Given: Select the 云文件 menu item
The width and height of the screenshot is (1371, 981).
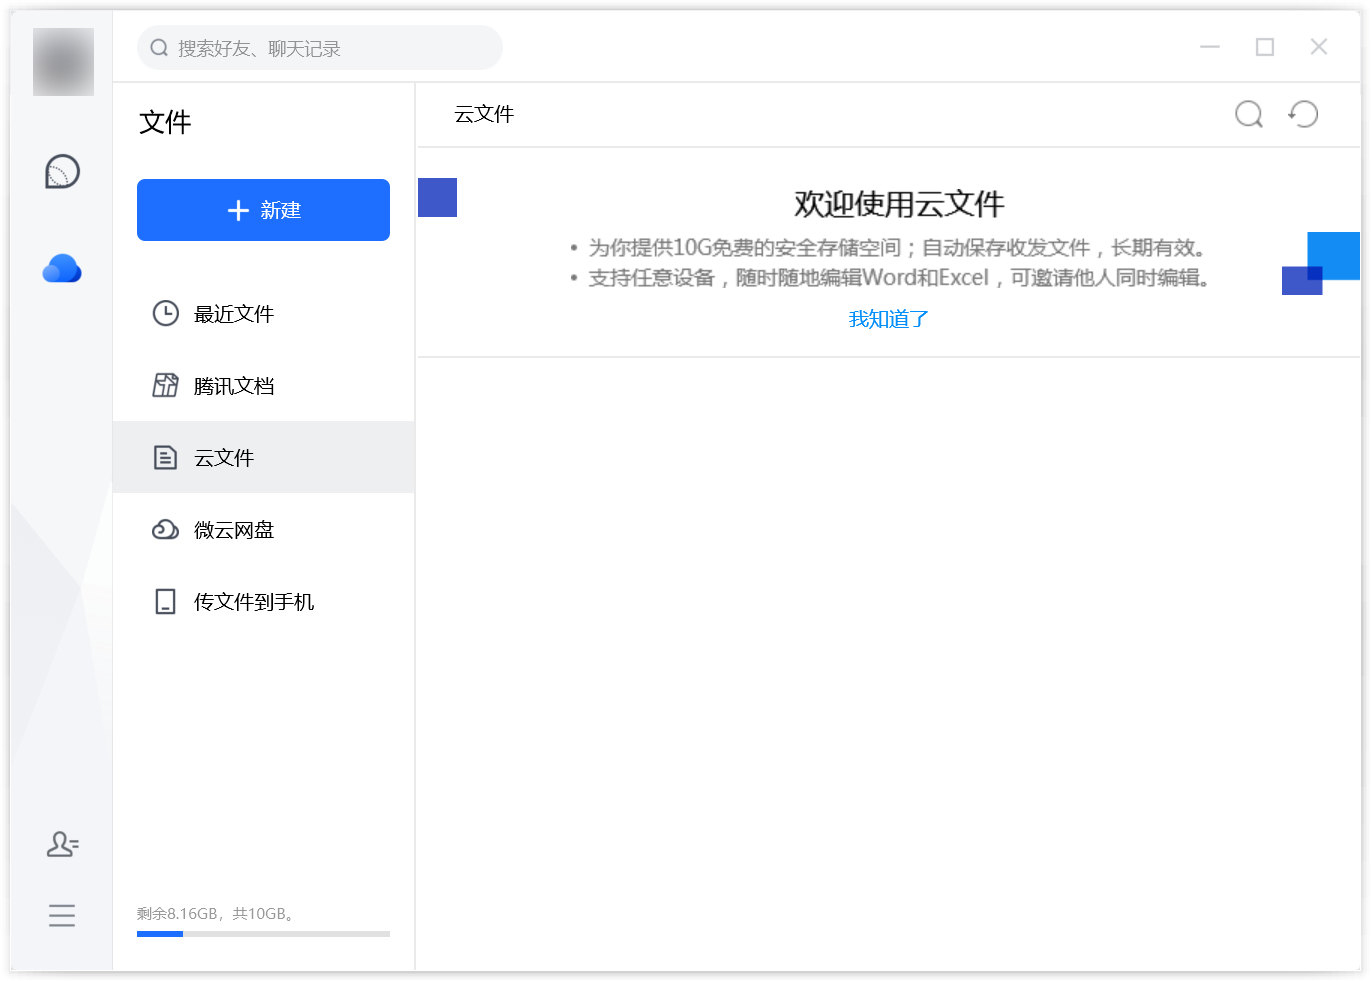Looking at the screenshot, I should point(224,458).
